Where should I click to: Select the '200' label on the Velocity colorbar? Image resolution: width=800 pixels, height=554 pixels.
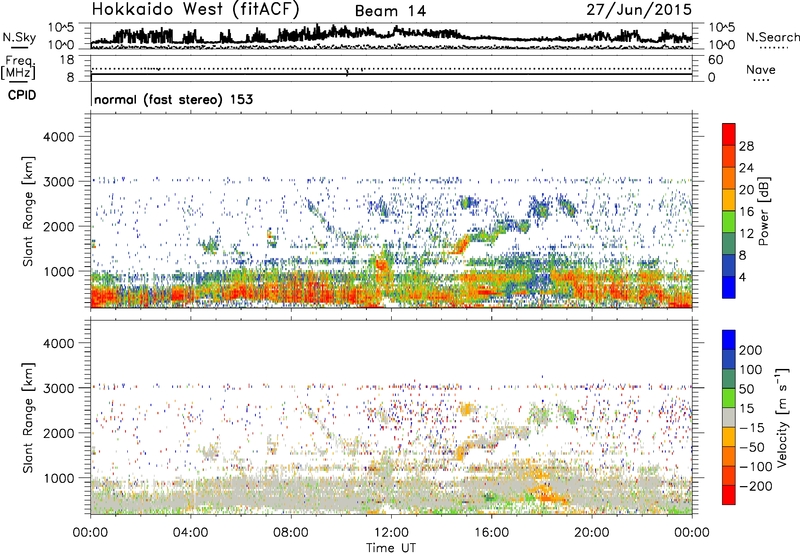tap(751, 350)
